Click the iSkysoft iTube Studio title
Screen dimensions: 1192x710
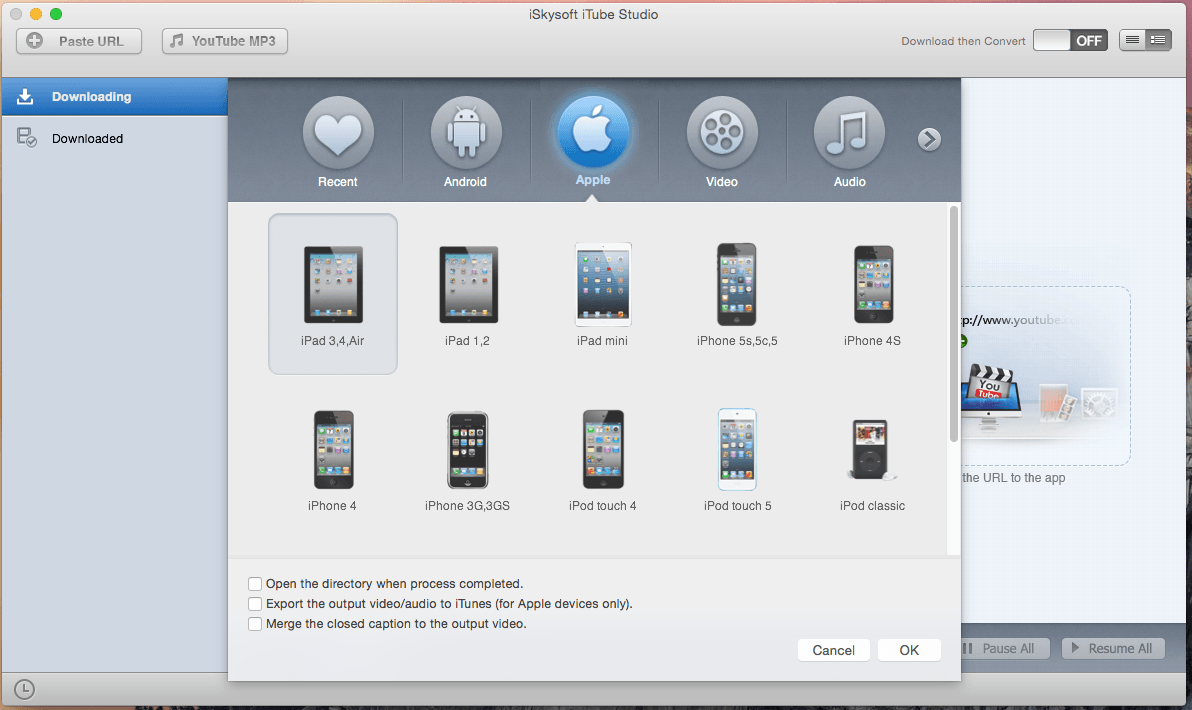[594, 14]
